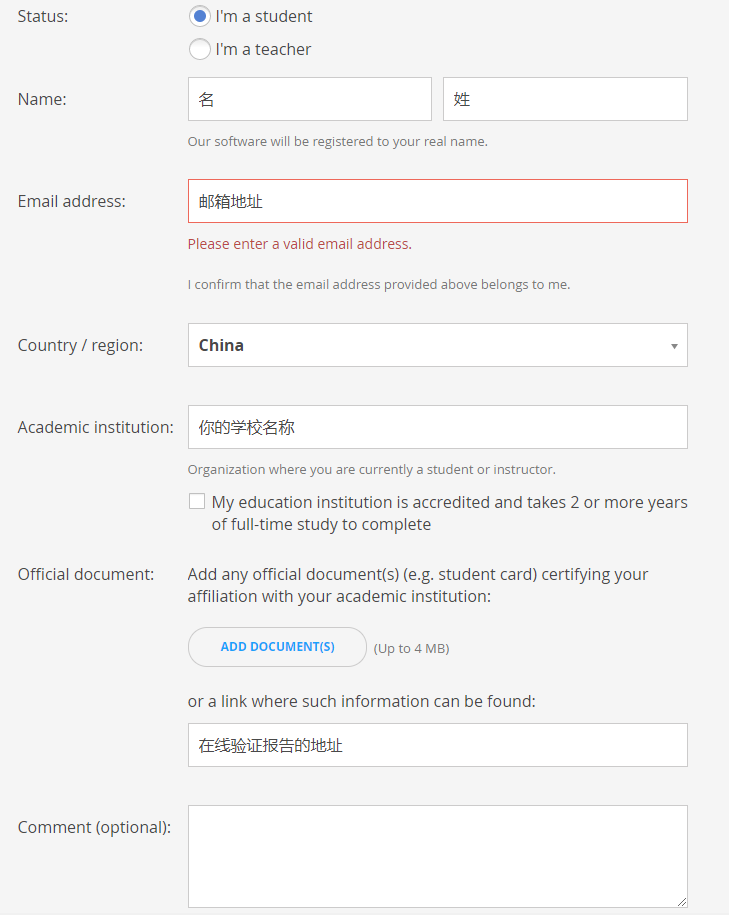The image size is (729, 915).
Task: Click the "Comment (optional):" label
Action: point(94,827)
